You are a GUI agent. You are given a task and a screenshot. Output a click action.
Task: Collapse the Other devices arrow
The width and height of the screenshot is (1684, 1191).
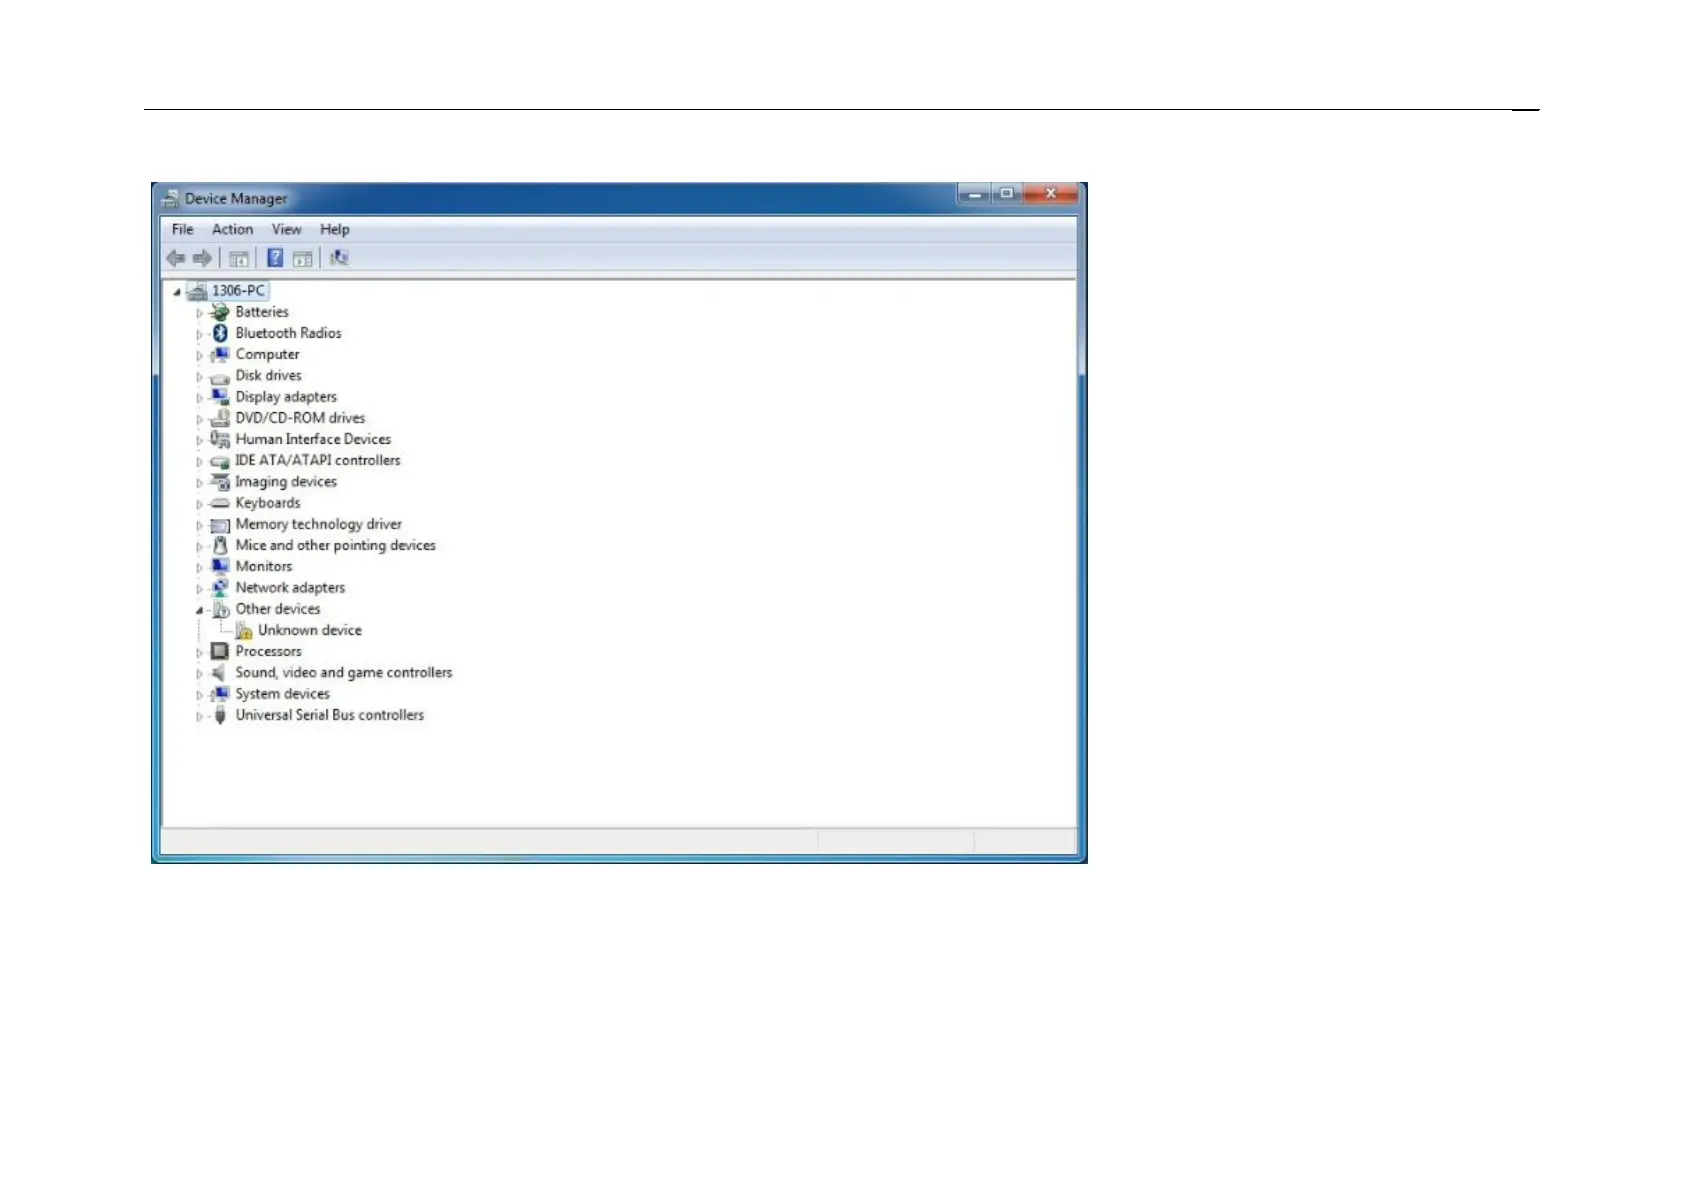coord(199,610)
